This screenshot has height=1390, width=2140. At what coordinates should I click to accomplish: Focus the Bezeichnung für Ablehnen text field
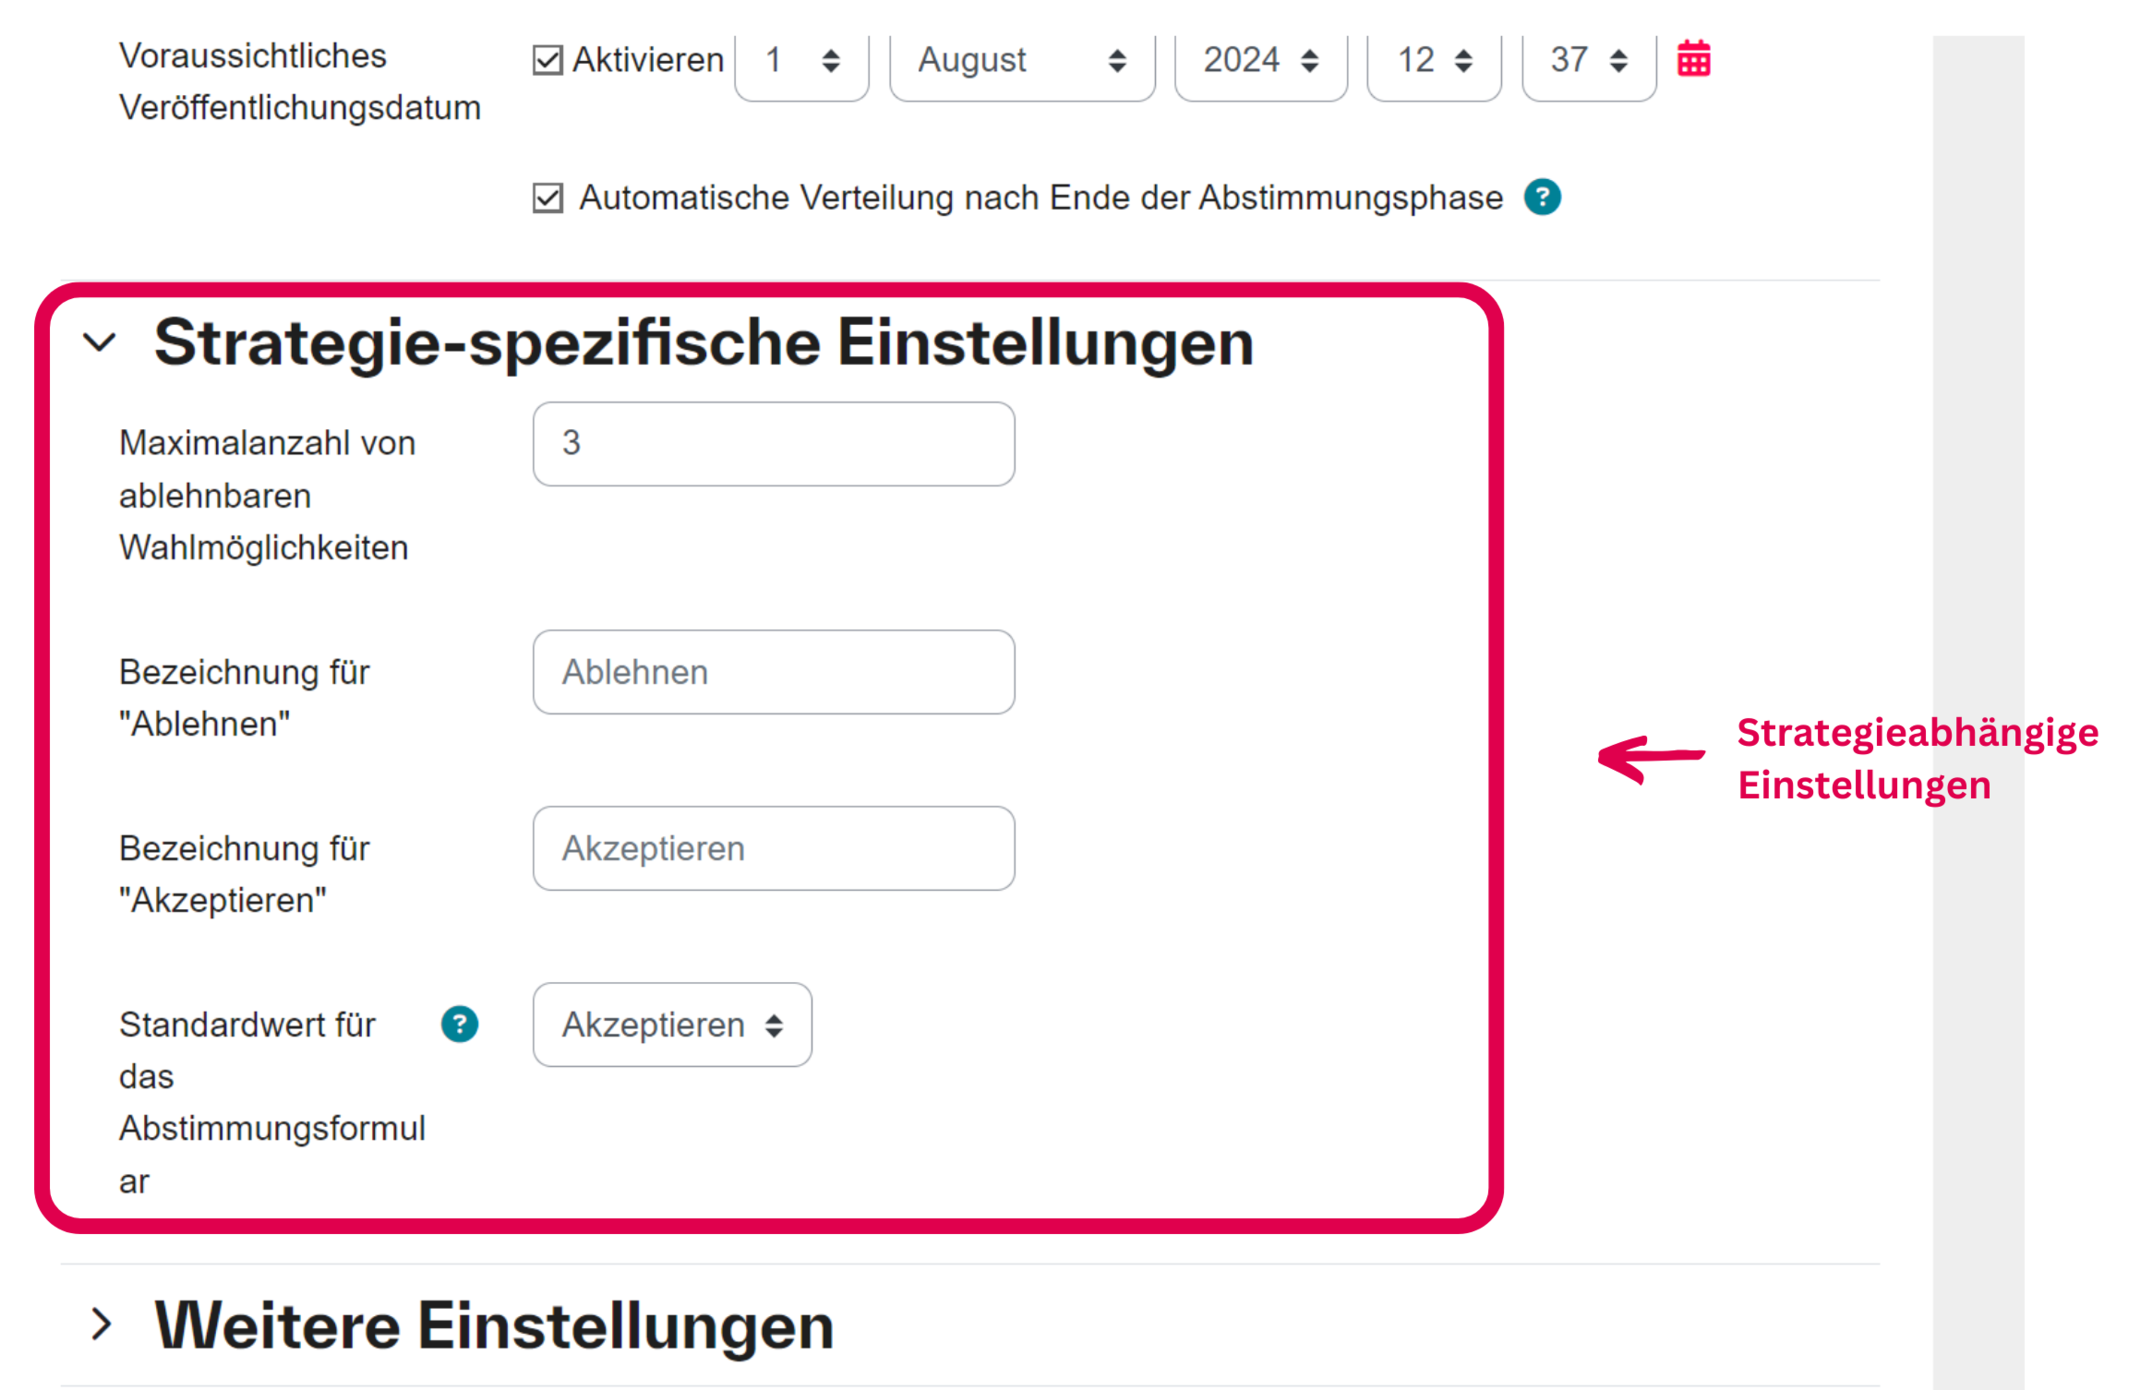(773, 672)
